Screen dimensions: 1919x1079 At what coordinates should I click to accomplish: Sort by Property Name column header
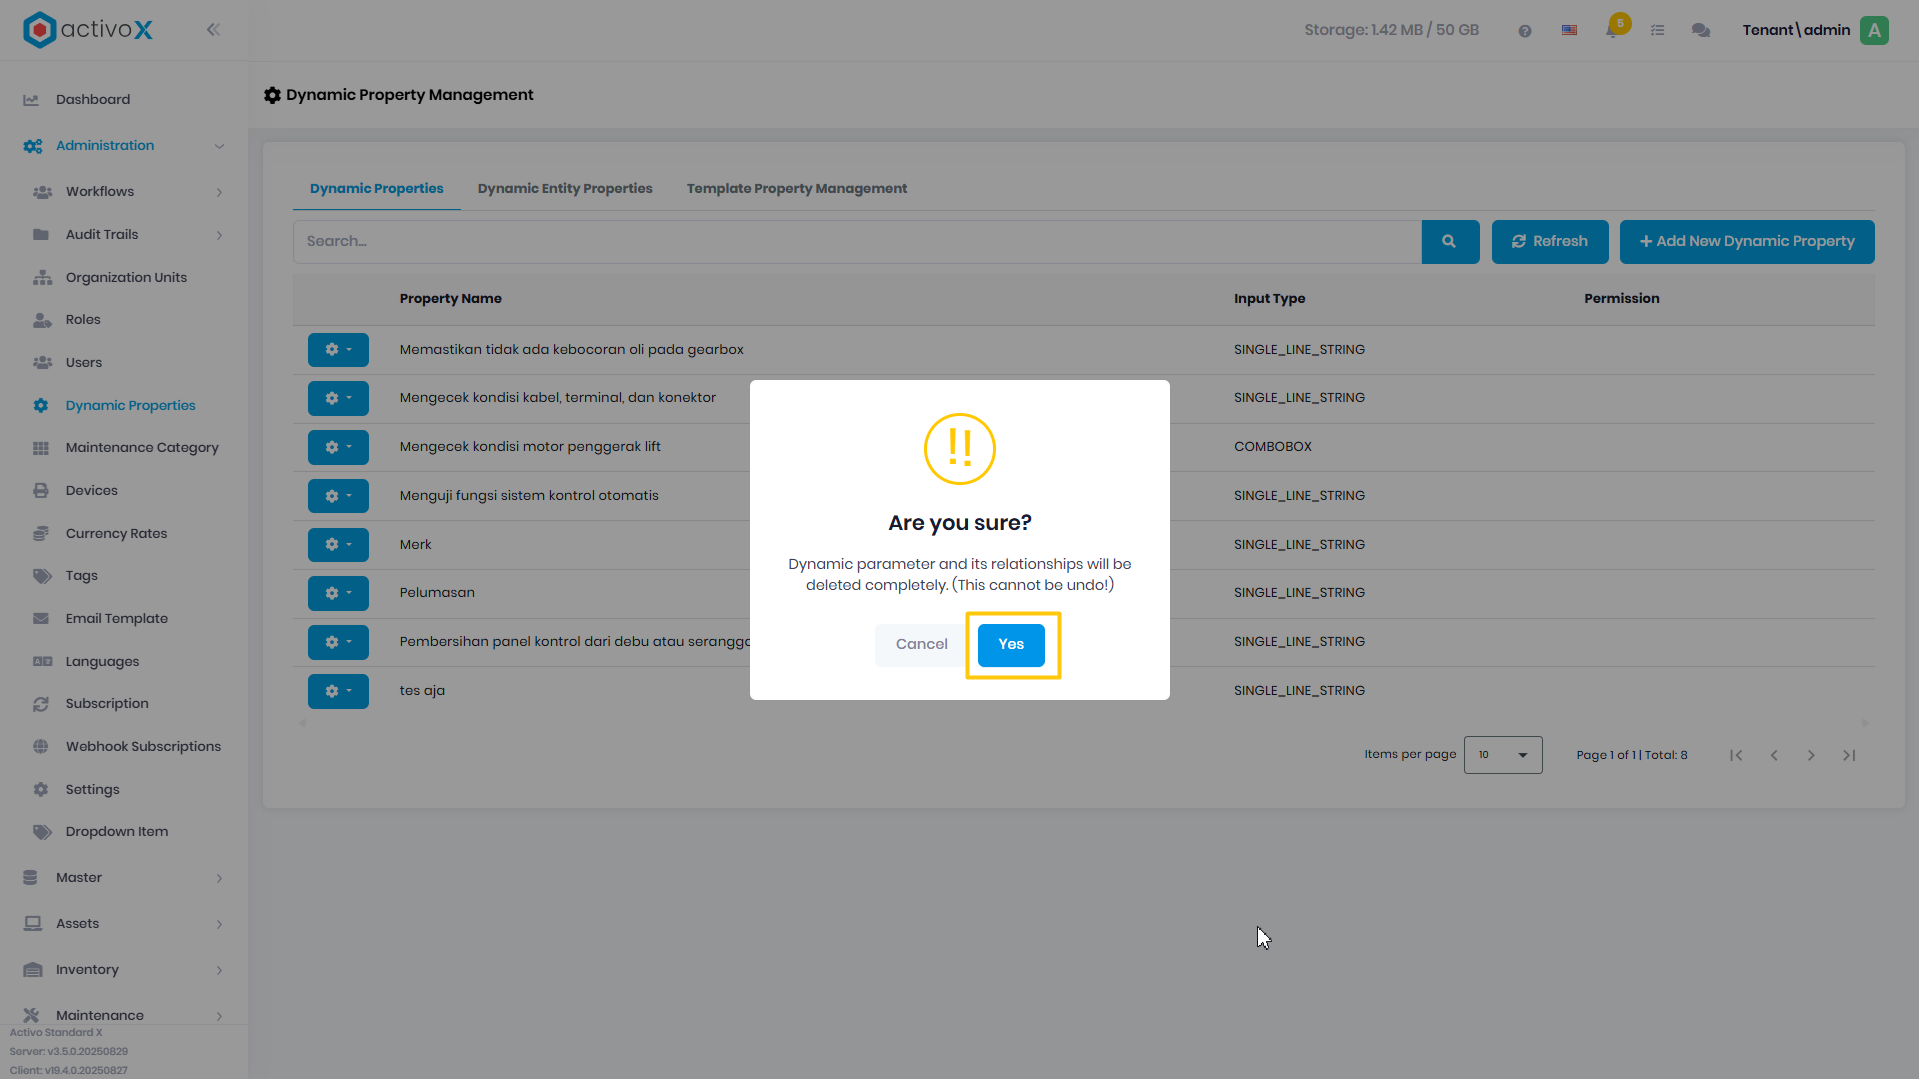point(450,299)
